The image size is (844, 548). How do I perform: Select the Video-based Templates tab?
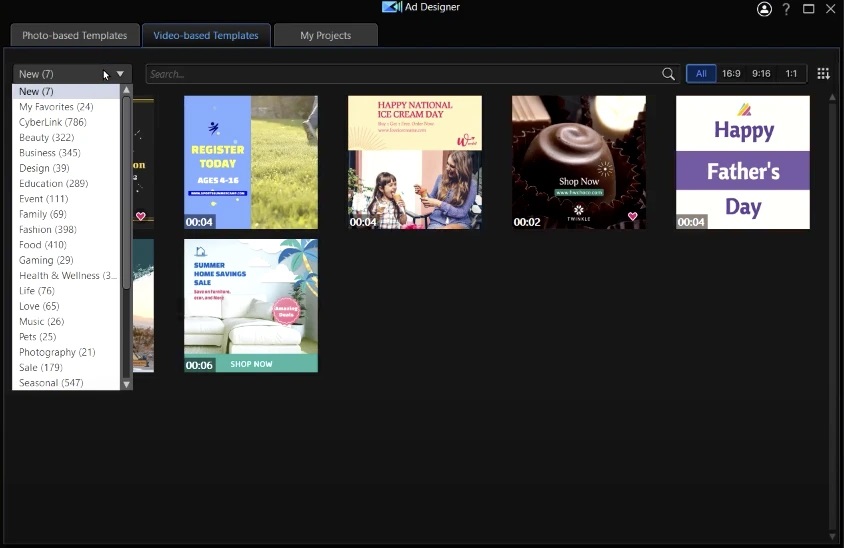tap(206, 36)
